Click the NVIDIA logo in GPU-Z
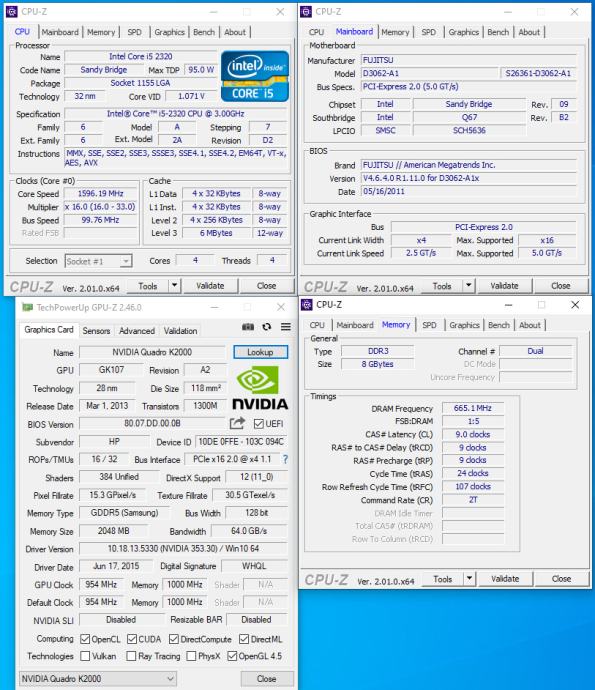 (x=260, y=388)
